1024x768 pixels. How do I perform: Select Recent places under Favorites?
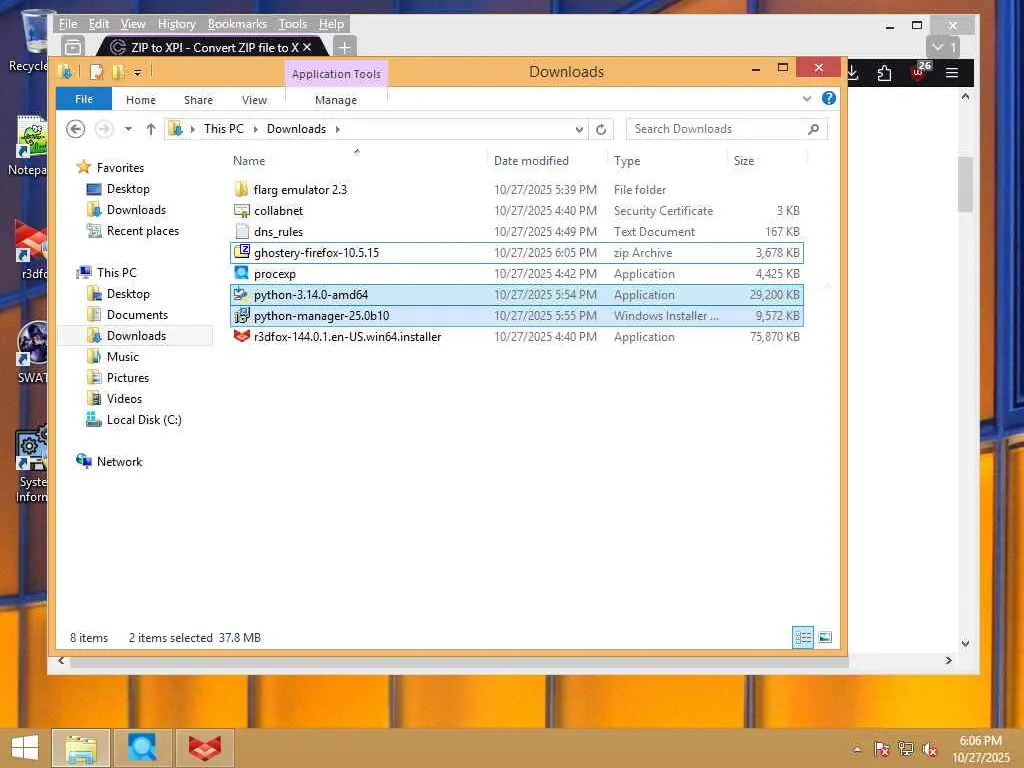[x=142, y=231]
